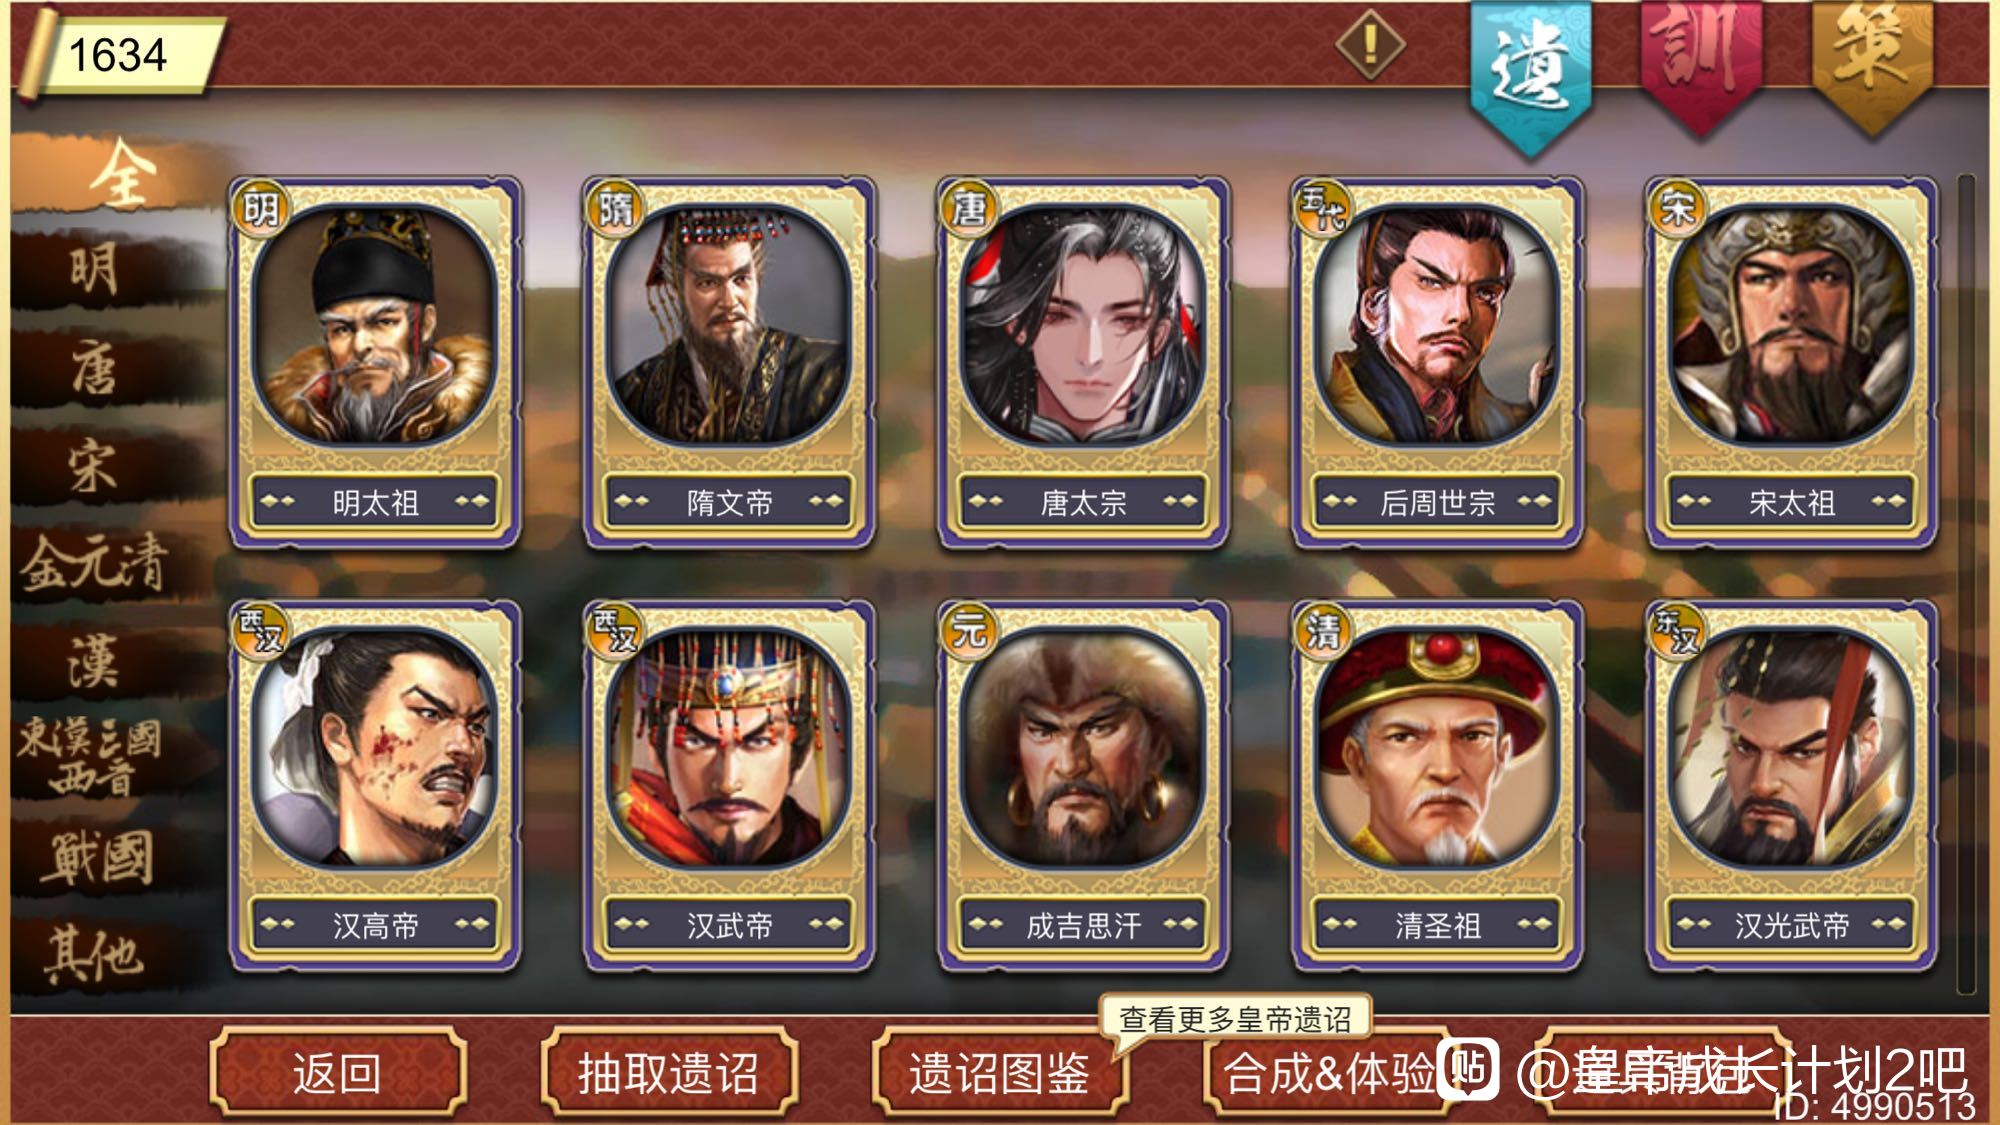Open the warning exclamation diamond icon
The width and height of the screenshot is (2000, 1125).
coord(1371,44)
